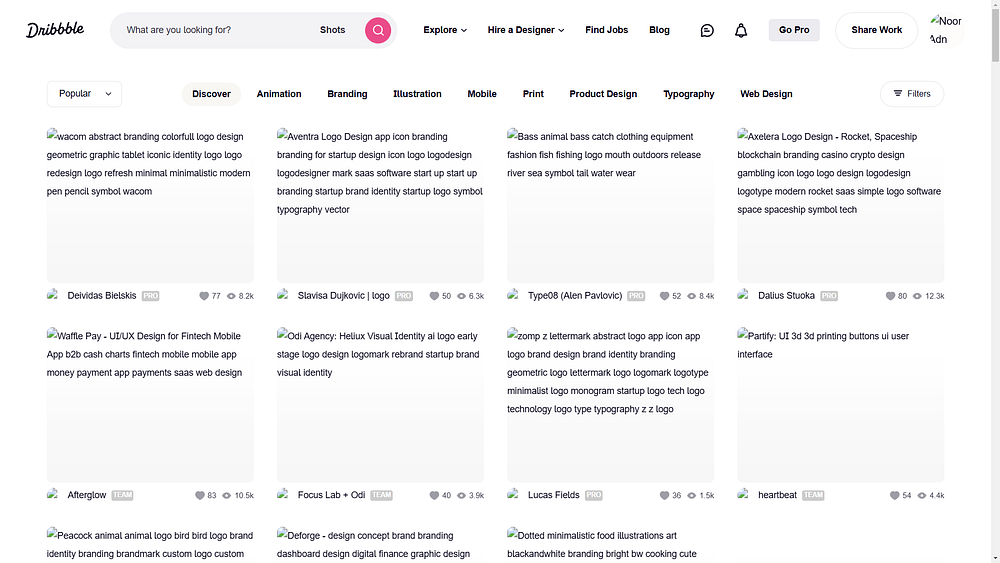Open Focus Lab + Odi profile link
Screen dimensions: 1000x563
pyautogui.click(x=331, y=495)
